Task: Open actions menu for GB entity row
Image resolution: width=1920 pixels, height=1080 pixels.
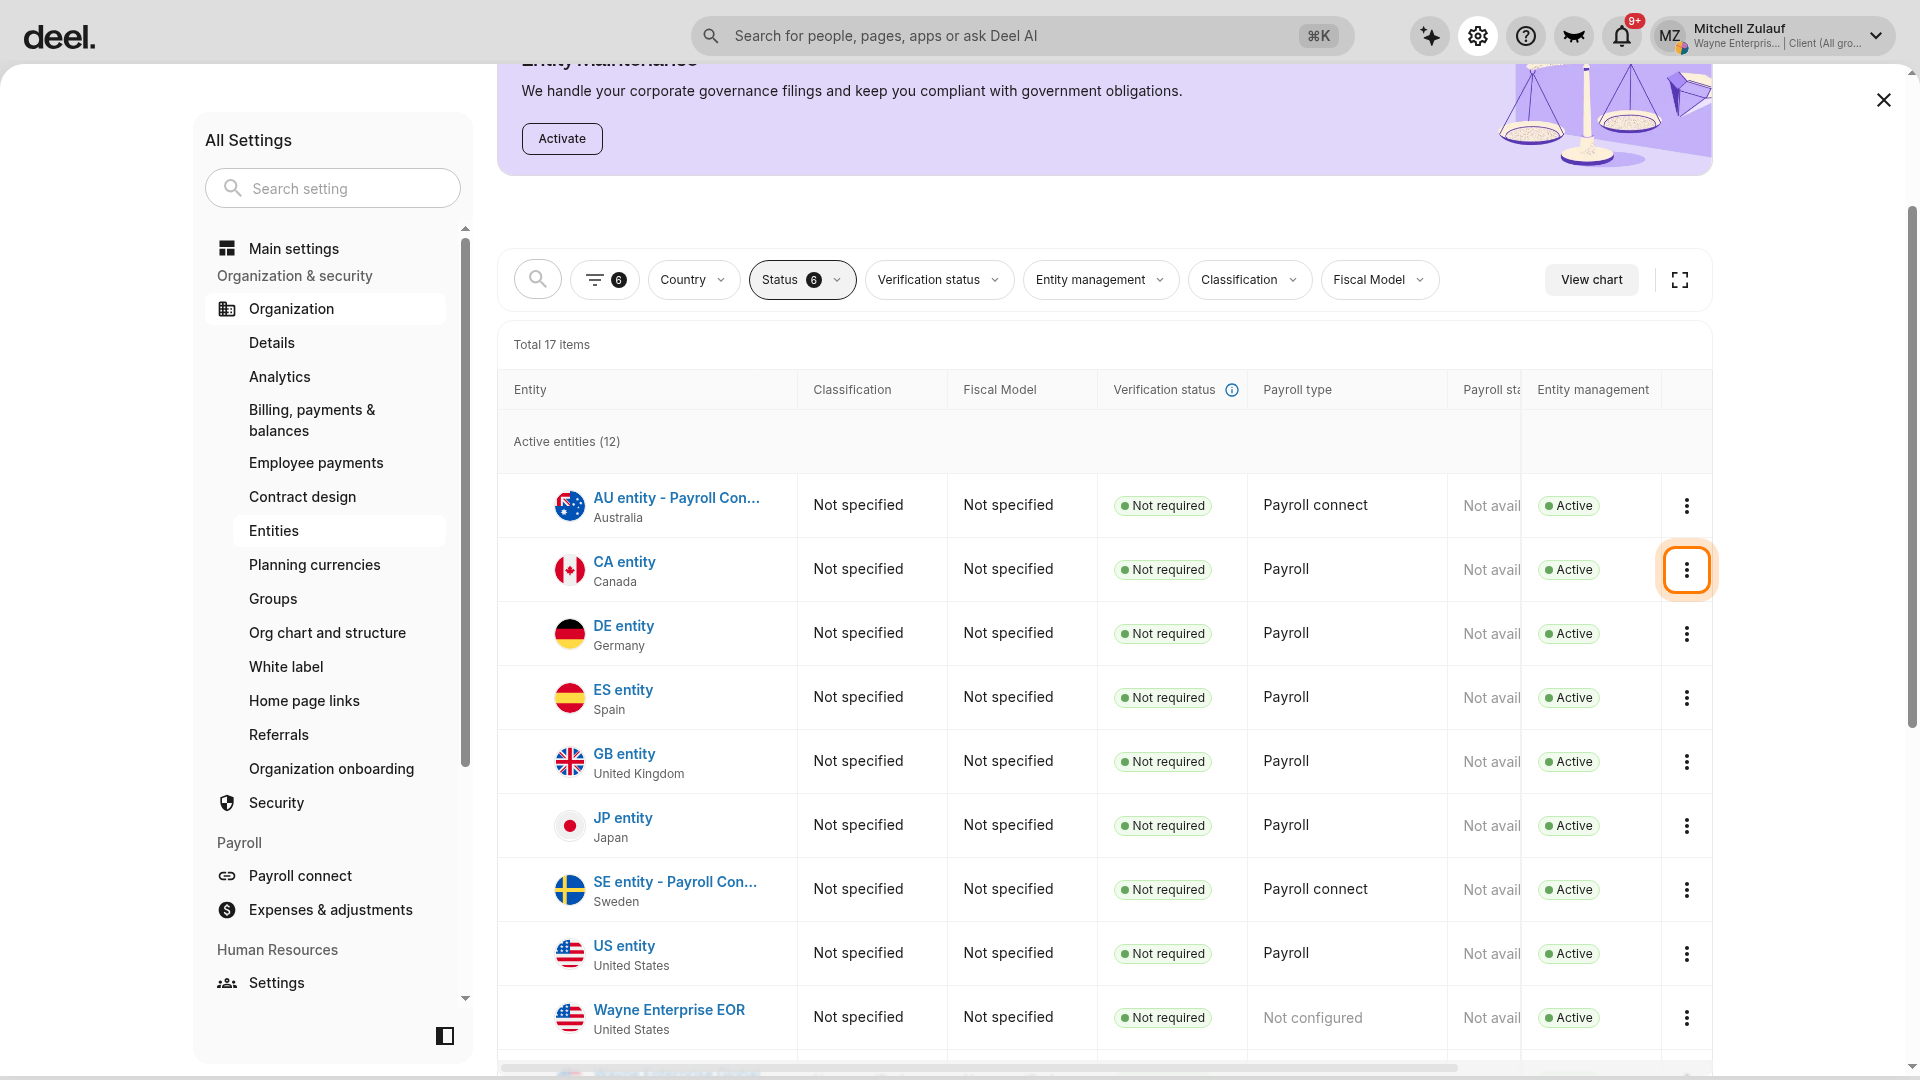Action: pos(1687,762)
